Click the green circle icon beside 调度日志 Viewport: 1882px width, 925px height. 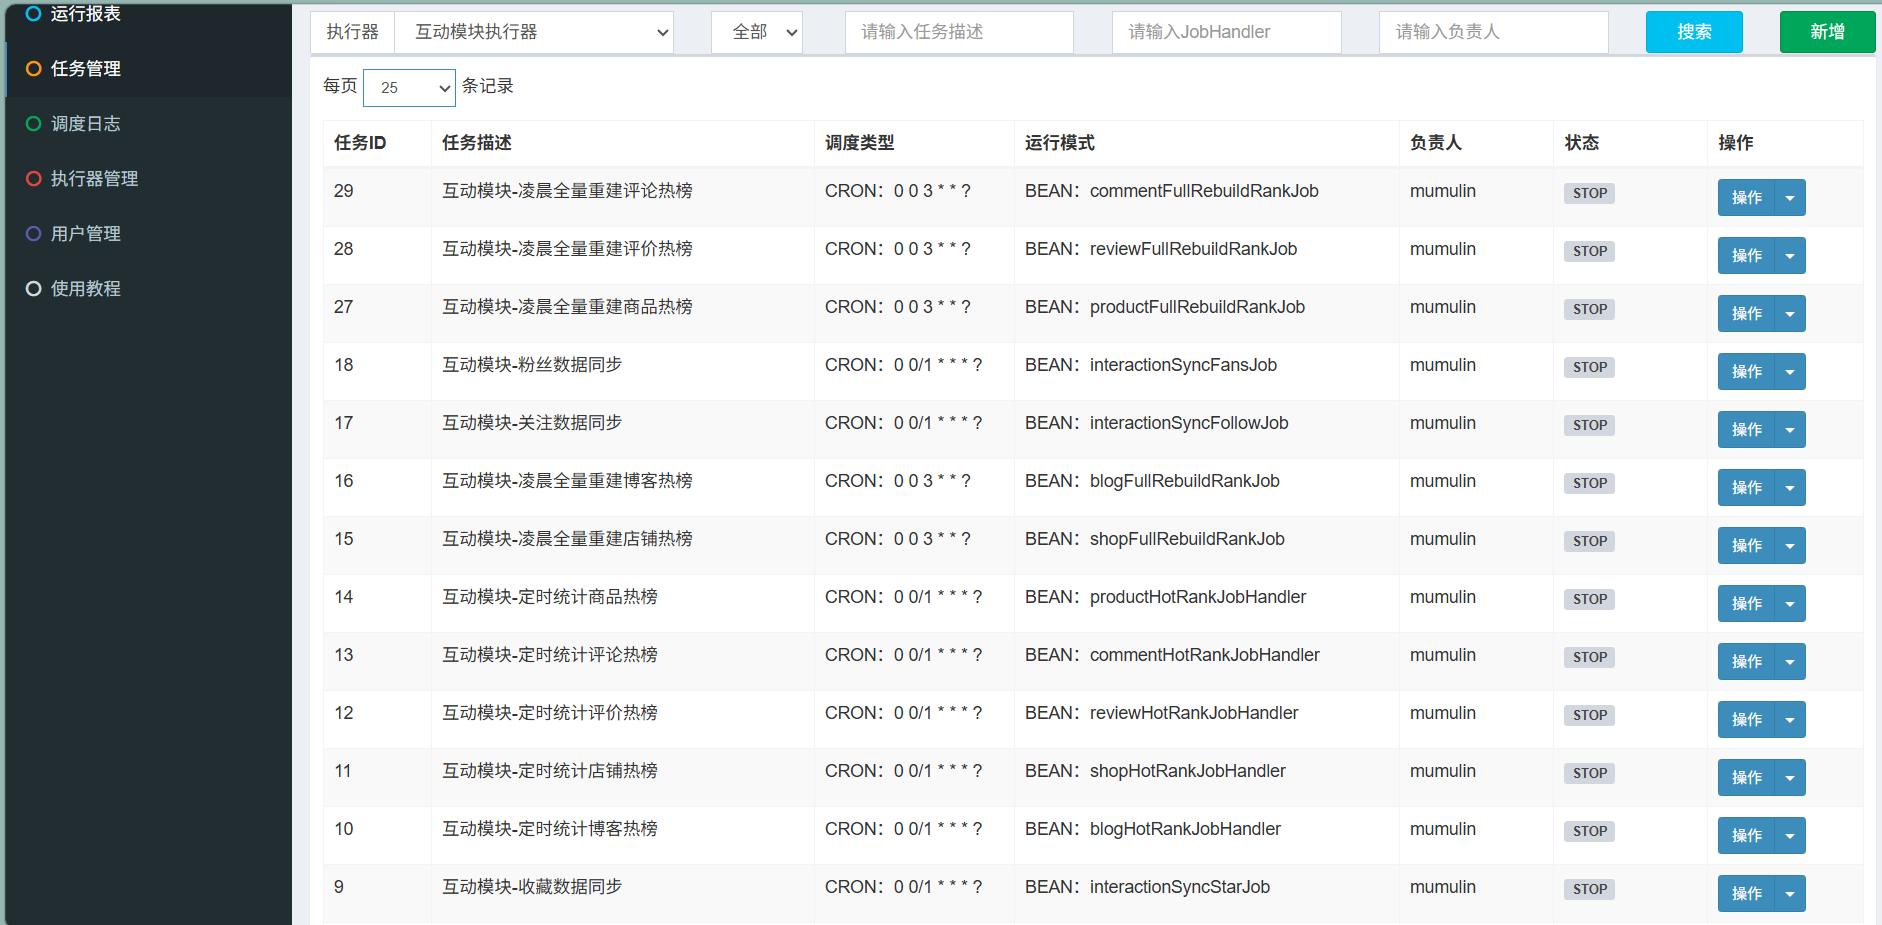click(x=34, y=124)
